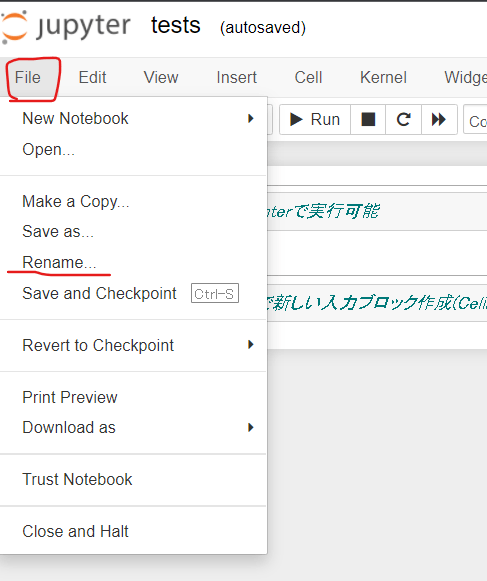Expand the Download as submenu

tap(133, 427)
